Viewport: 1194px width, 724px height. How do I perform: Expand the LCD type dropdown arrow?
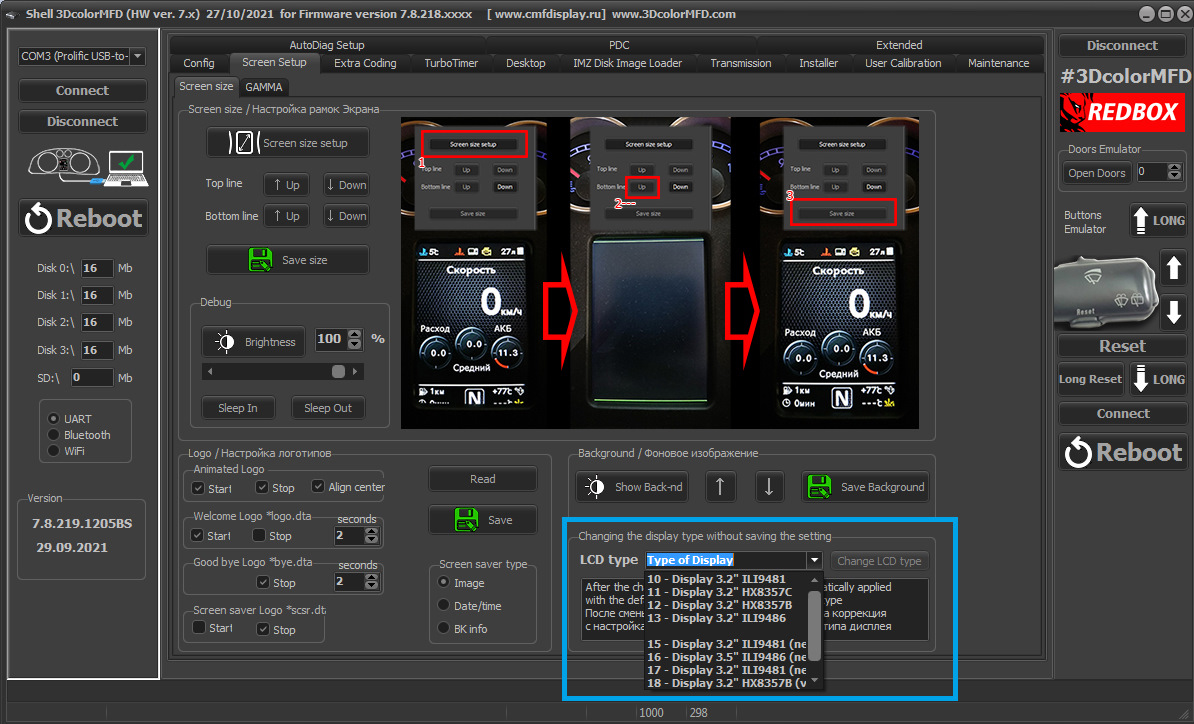pyautogui.click(x=814, y=561)
